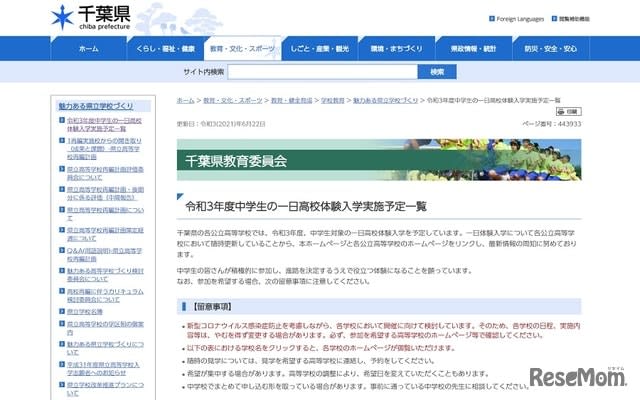The height and width of the screenshot is (400, 640).
Task: Open sidebar link 平成31年度県立高等学校入学志願者へのお知らせ
Action: 103,369
